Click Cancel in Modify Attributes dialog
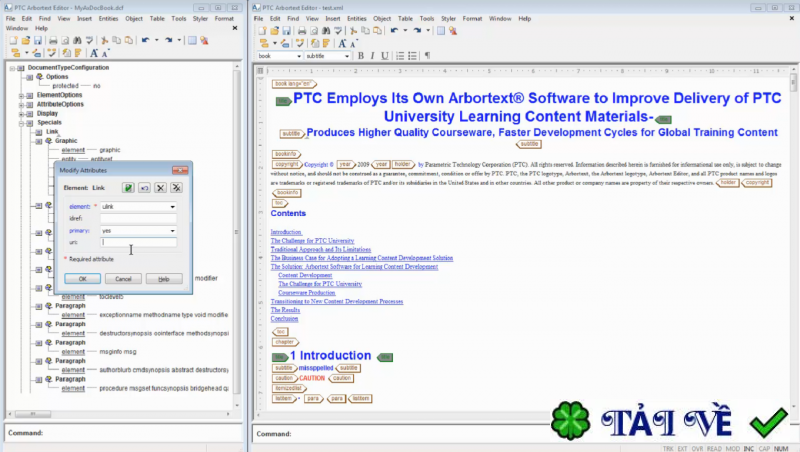This screenshot has height=452, width=800. tap(123, 279)
